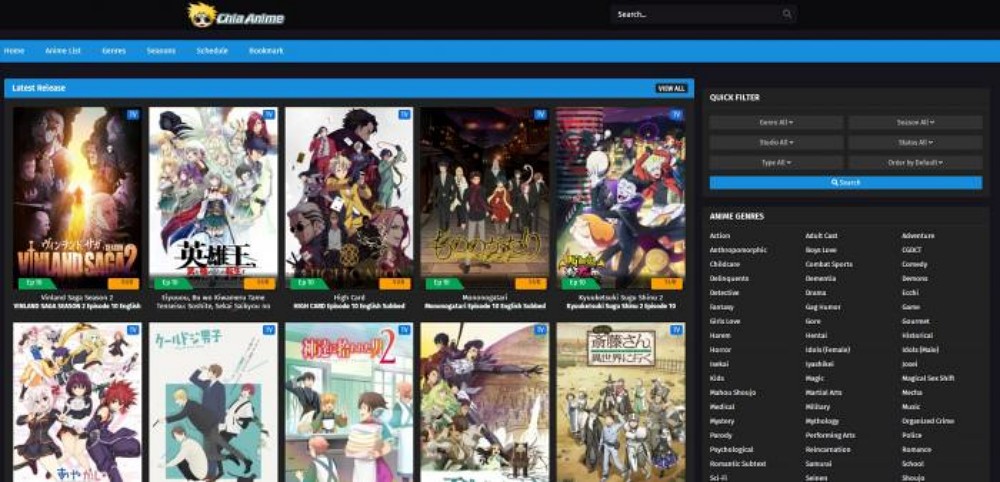Click orange badge on High Card poster

click(396, 283)
